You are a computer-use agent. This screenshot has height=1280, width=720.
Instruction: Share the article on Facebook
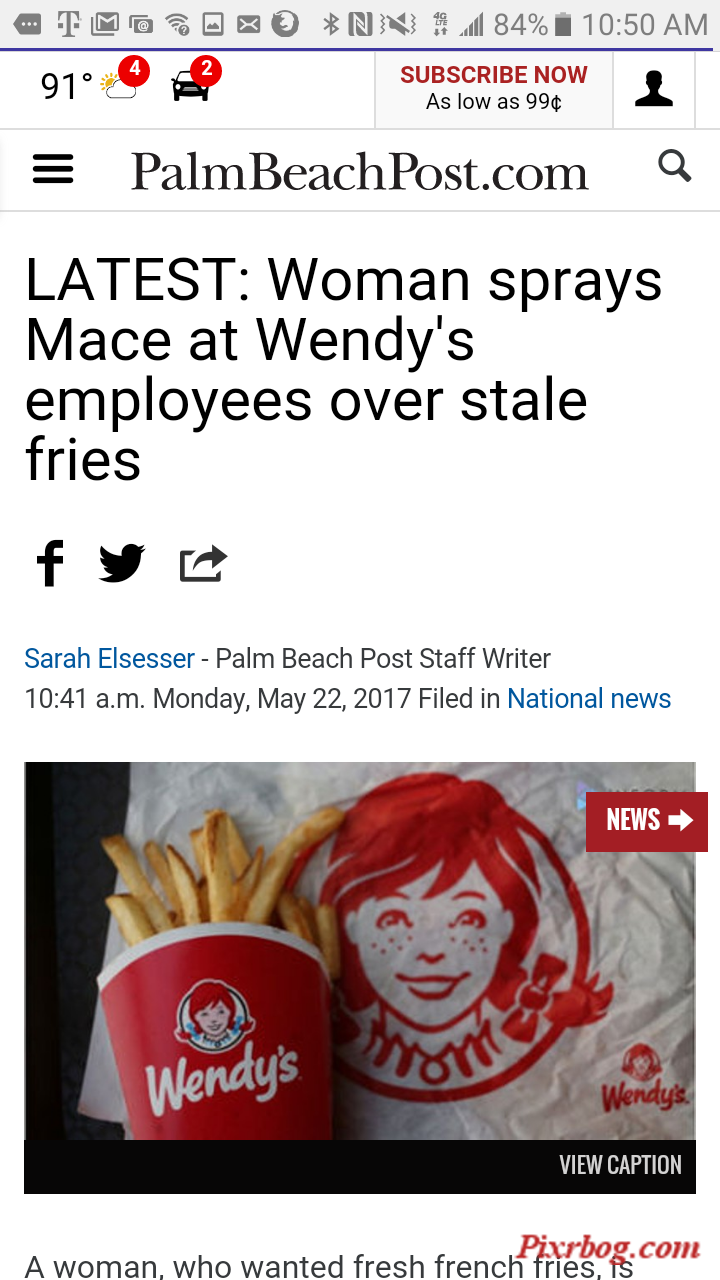[50, 563]
